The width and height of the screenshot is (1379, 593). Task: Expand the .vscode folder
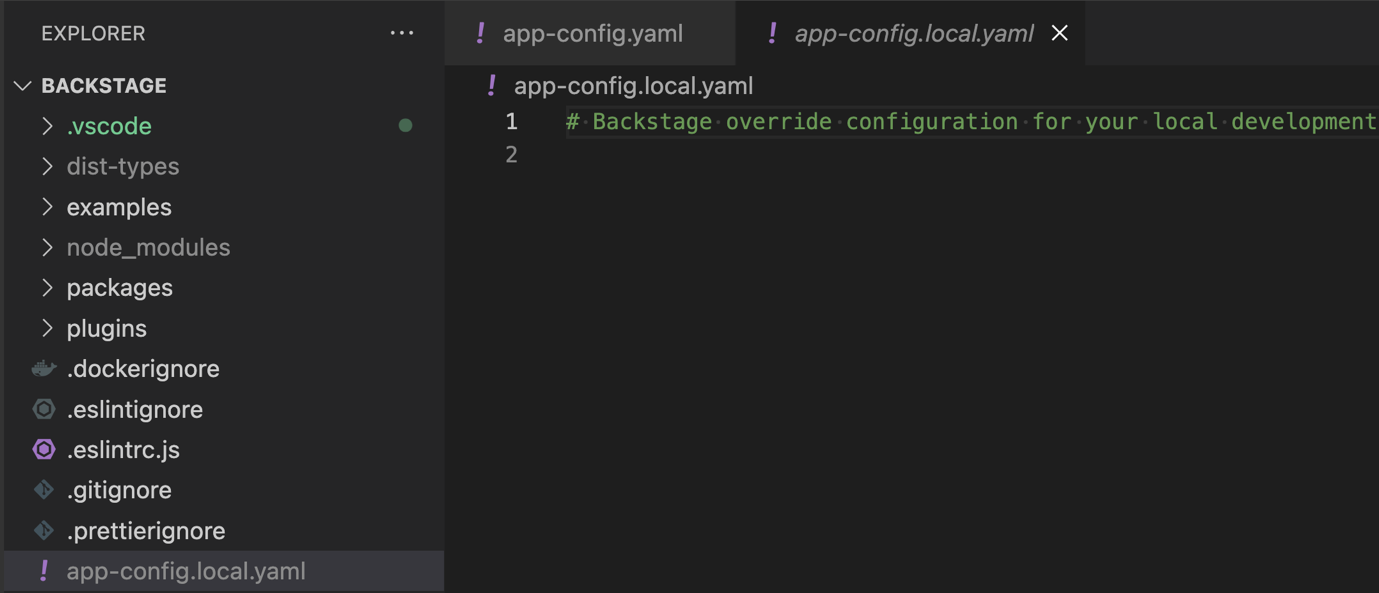[x=47, y=126]
